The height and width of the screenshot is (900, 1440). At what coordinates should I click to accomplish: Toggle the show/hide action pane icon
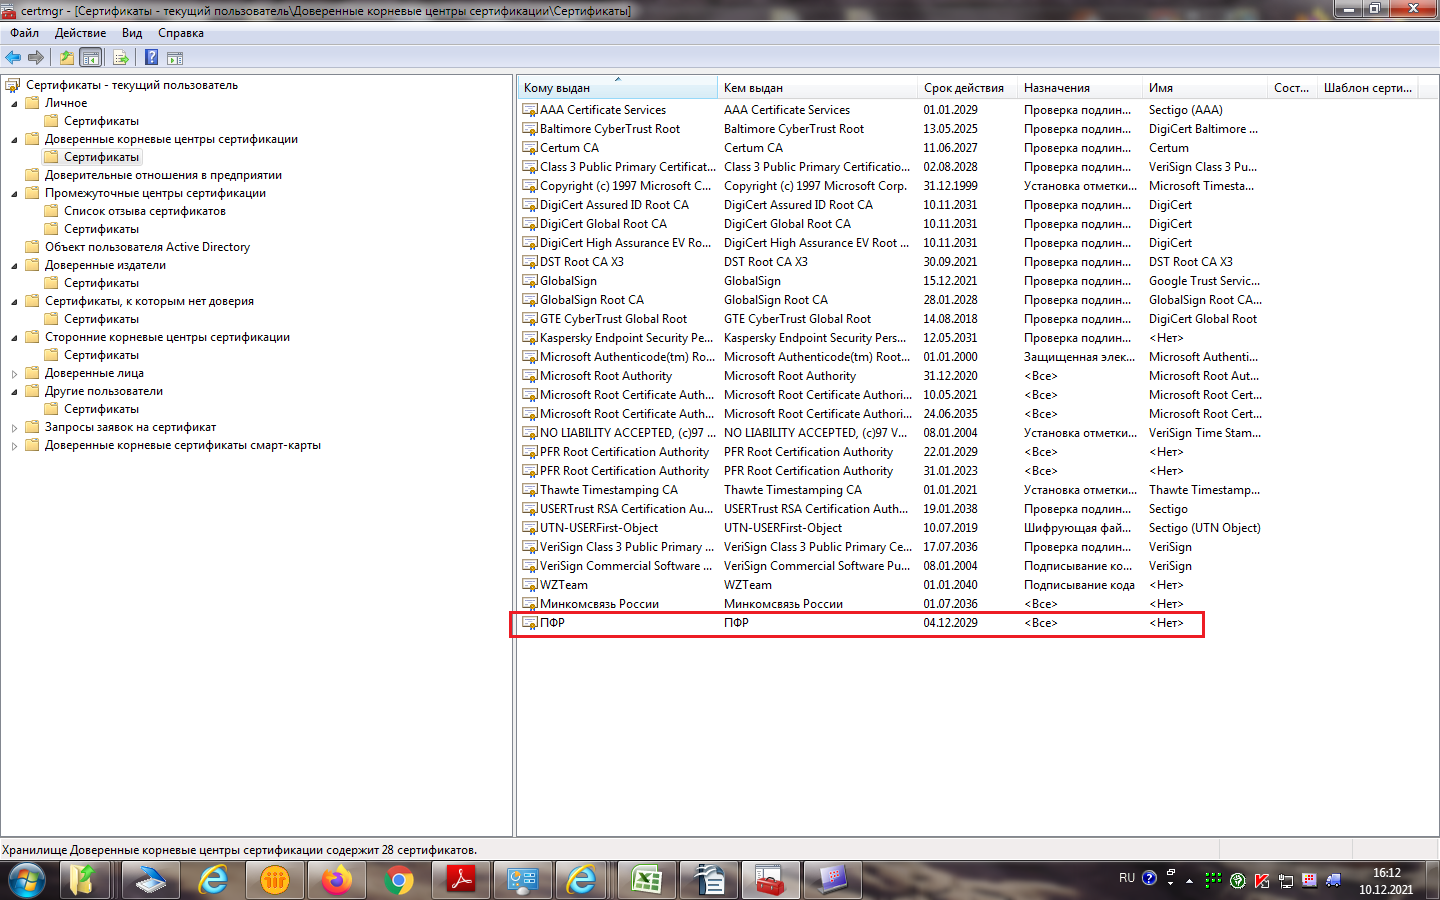[175, 58]
